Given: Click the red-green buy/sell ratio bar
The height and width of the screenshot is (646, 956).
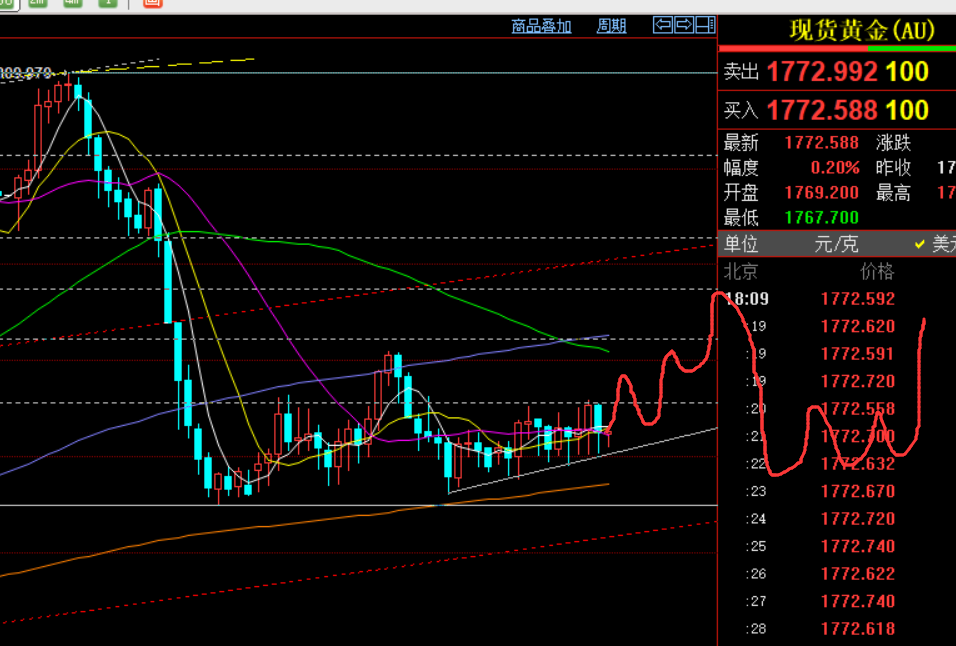Looking at the screenshot, I should point(837,49).
